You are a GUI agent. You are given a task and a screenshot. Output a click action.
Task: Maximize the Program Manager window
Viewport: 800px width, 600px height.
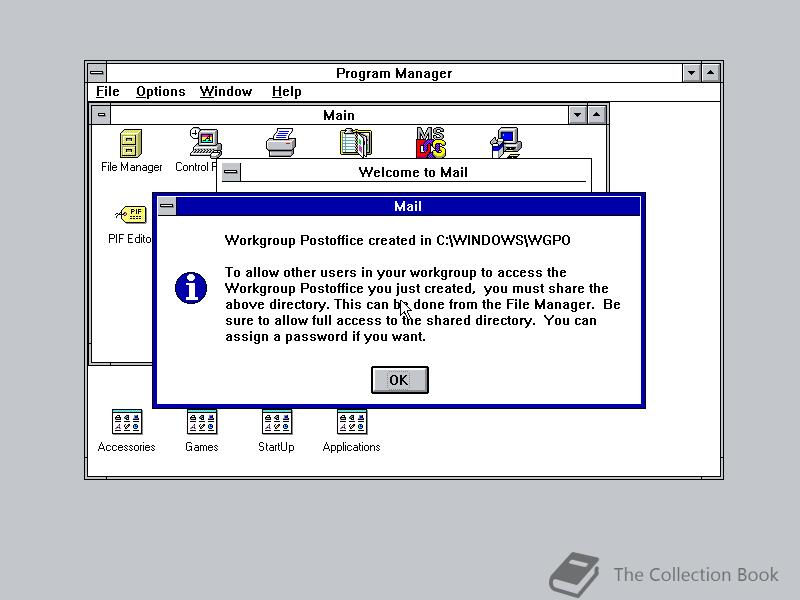coord(711,73)
